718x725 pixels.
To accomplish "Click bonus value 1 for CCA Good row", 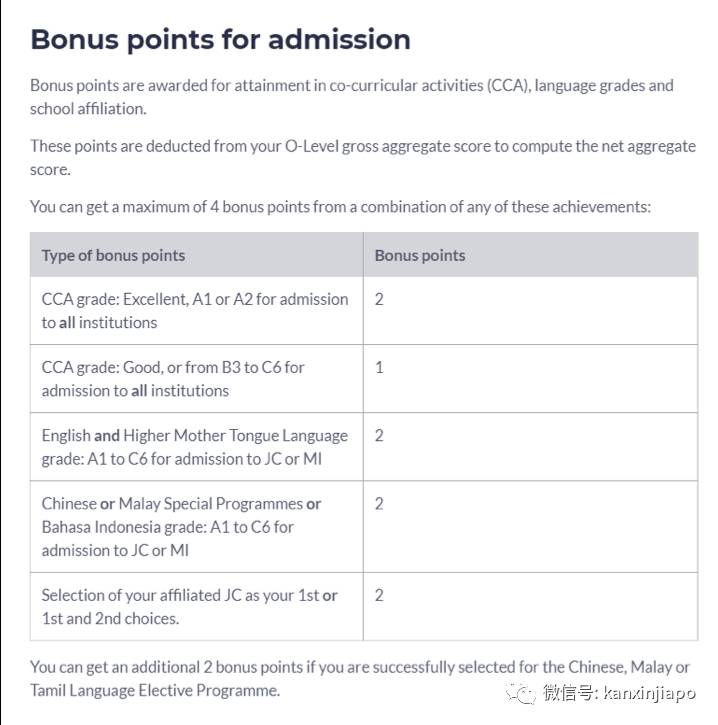I will click(x=379, y=367).
